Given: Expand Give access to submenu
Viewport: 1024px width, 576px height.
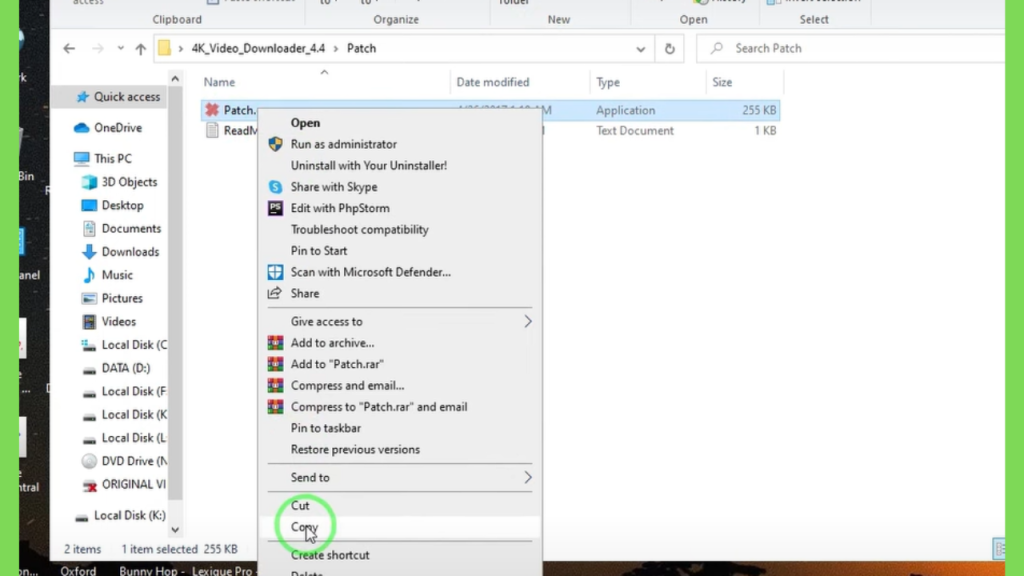Looking at the screenshot, I should [x=400, y=321].
